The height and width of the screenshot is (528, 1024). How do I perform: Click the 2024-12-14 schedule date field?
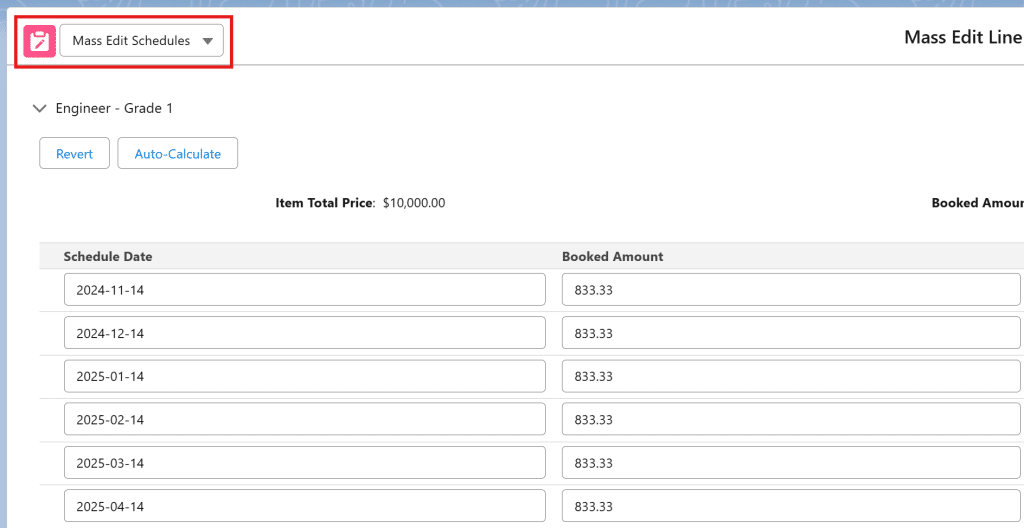304,333
